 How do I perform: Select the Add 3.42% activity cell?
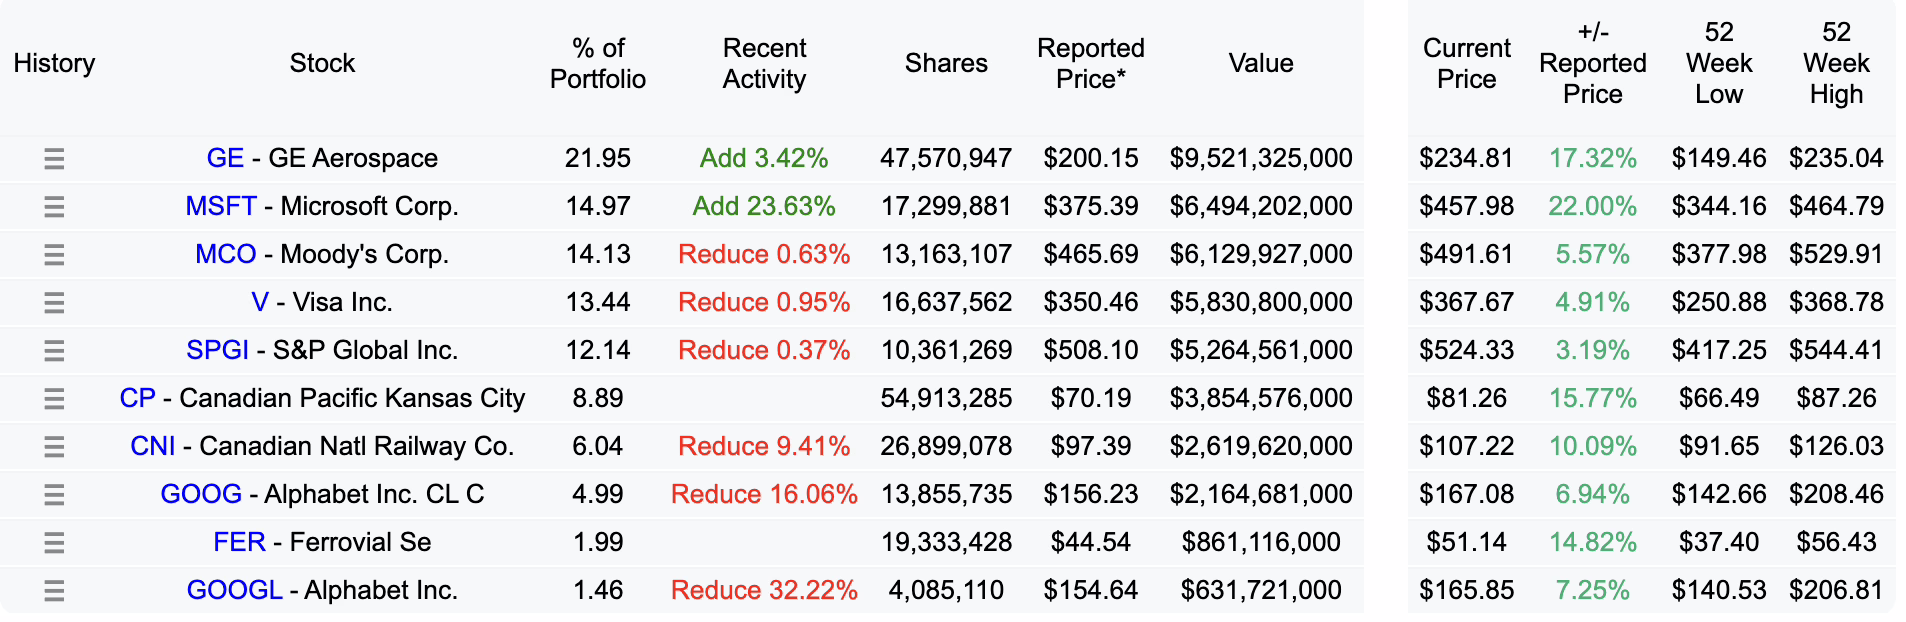tap(764, 158)
